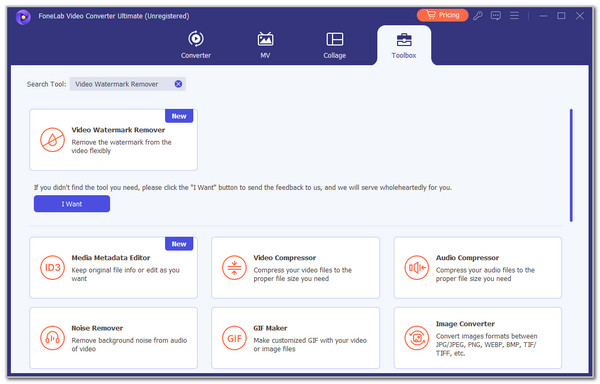Viewport: 600px width, 384px height.
Task: Open the feedback chat icon
Action: pos(496,16)
